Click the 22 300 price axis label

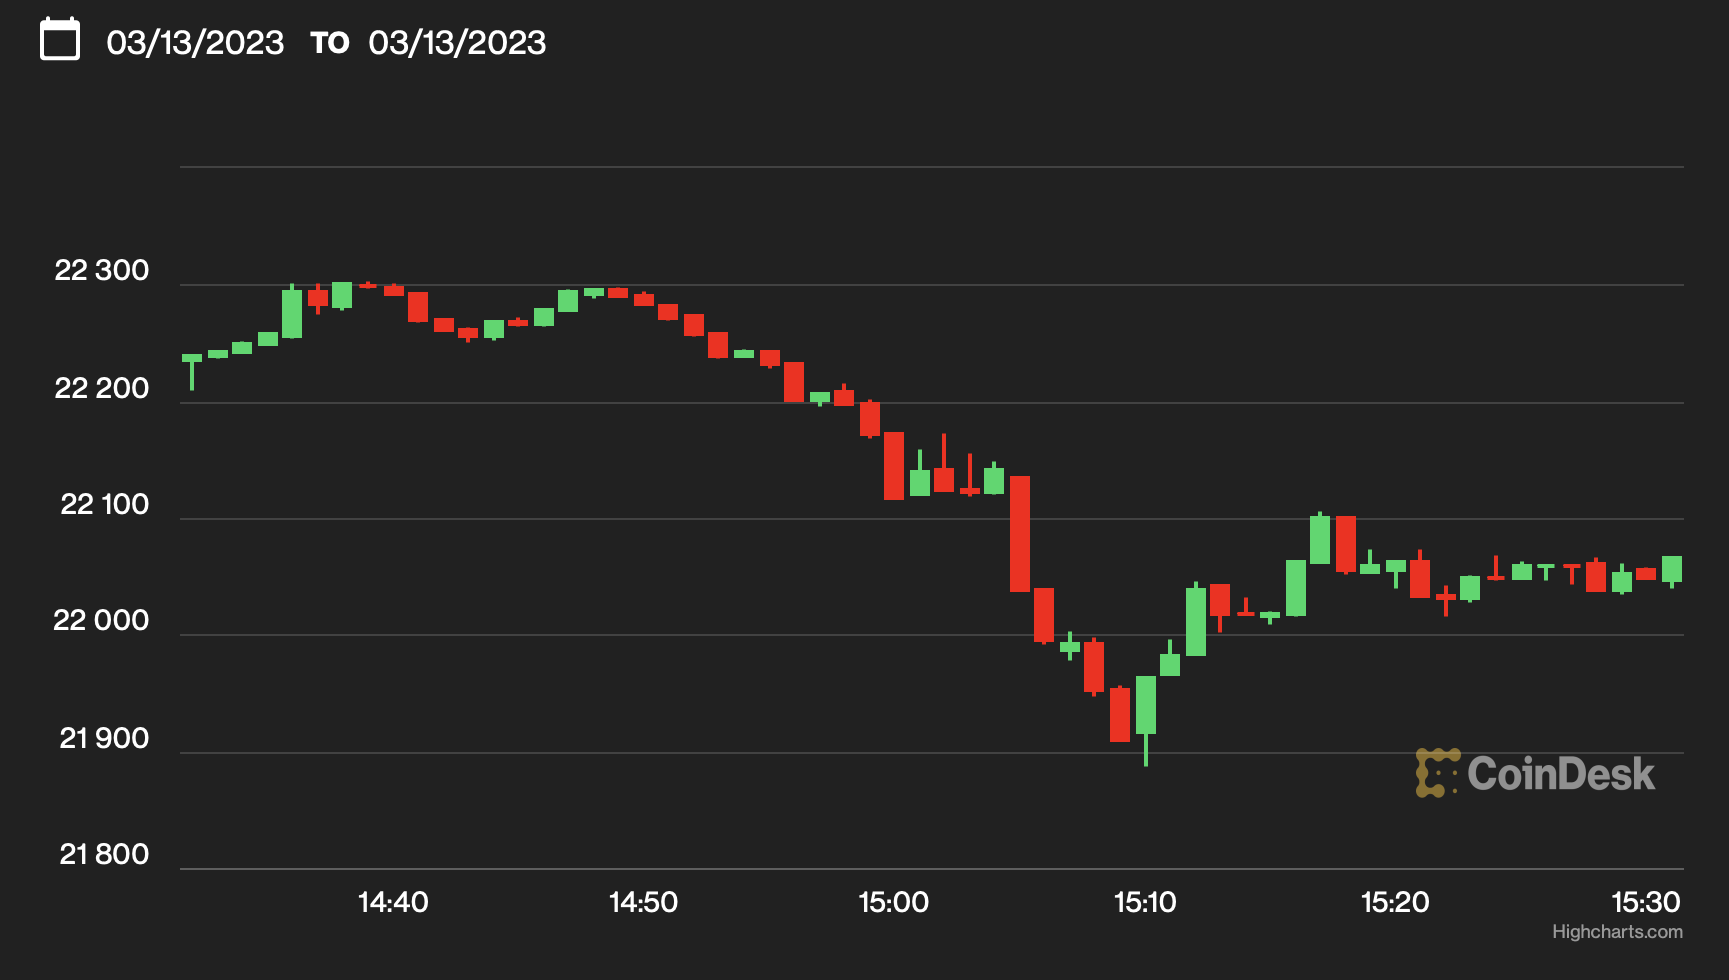(102, 271)
